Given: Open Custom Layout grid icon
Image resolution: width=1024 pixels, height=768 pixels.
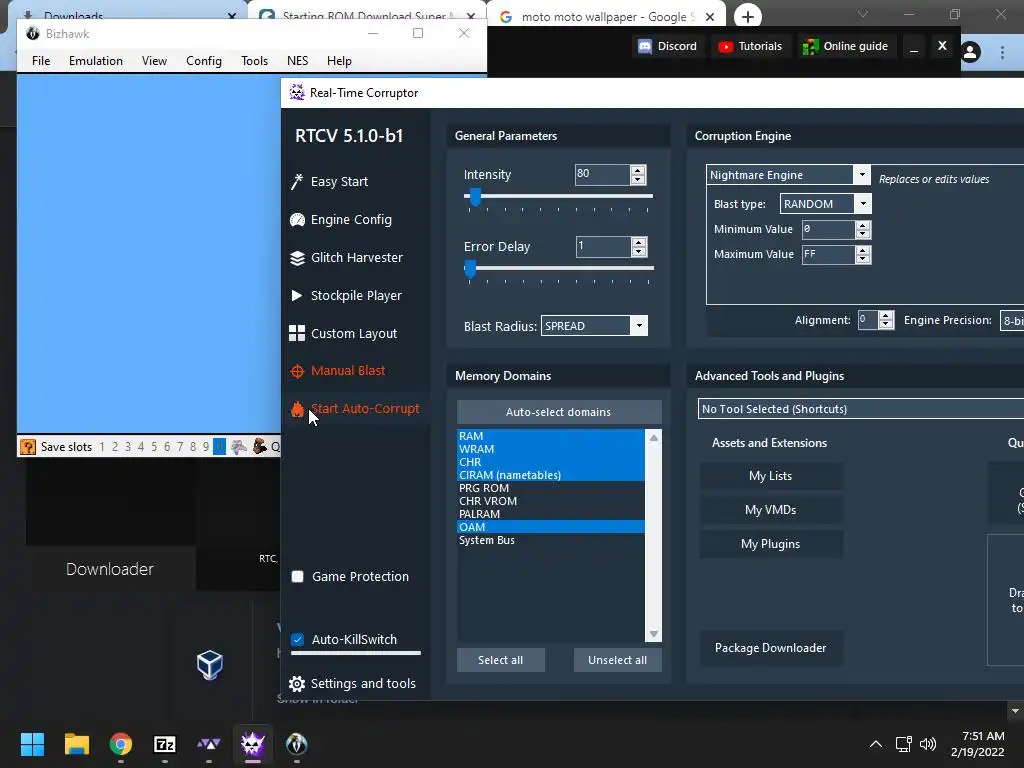Looking at the screenshot, I should [x=296, y=333].
